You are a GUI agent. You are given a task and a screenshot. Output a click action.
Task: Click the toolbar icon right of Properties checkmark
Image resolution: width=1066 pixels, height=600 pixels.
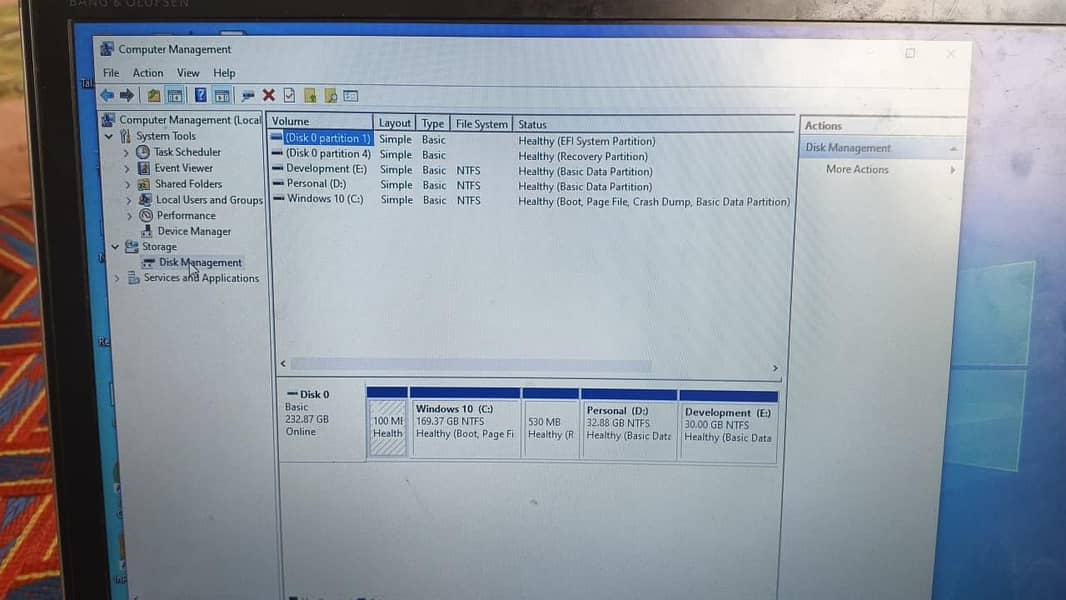tap(310, 96)
